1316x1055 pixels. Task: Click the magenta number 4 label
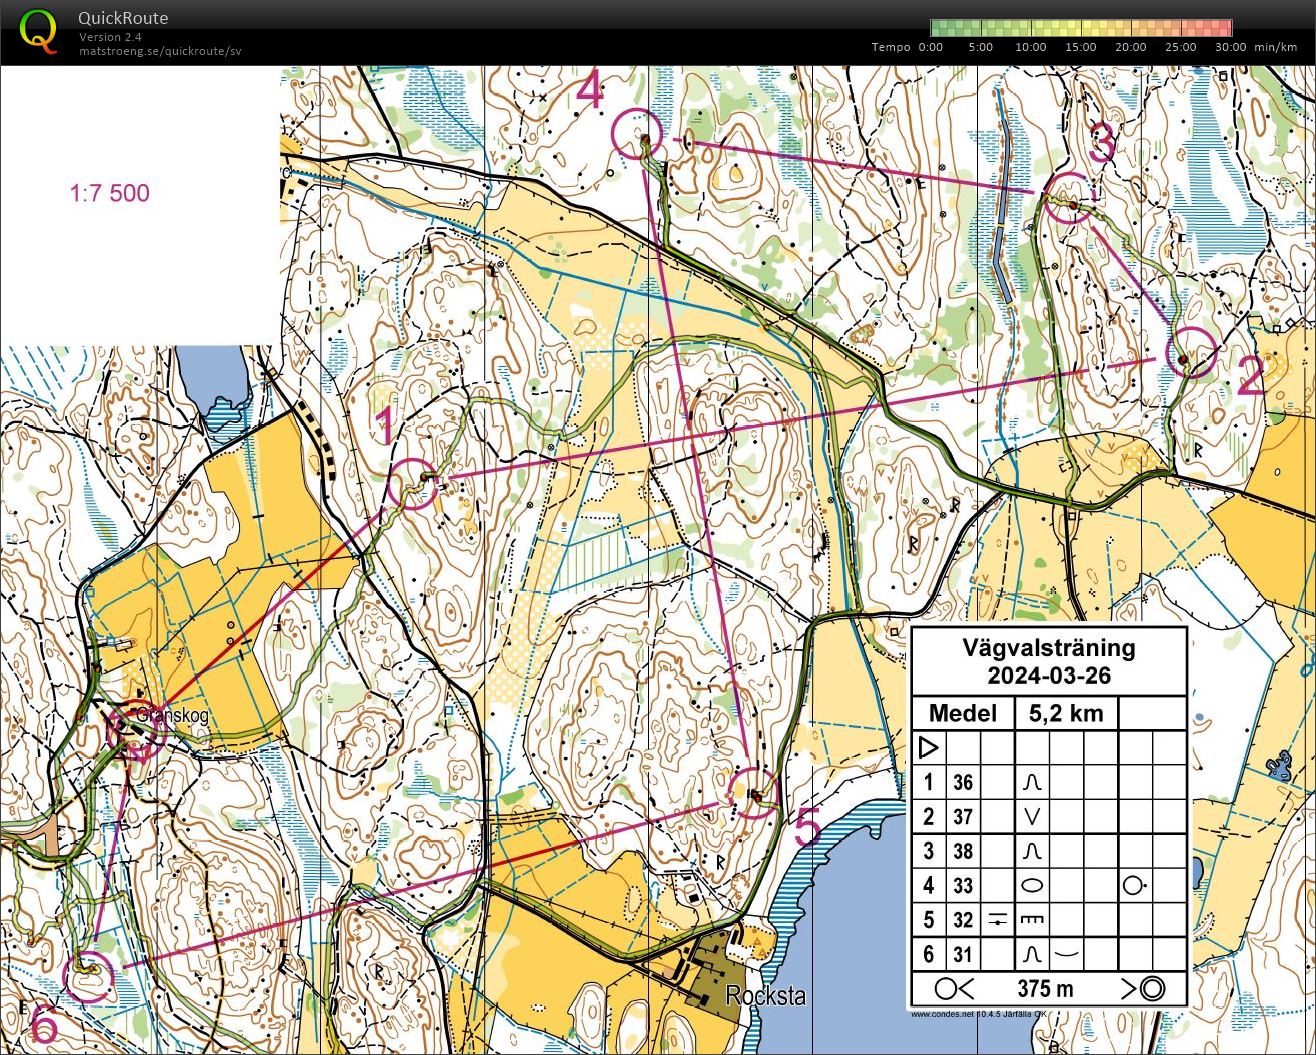(x=590, y=90)
